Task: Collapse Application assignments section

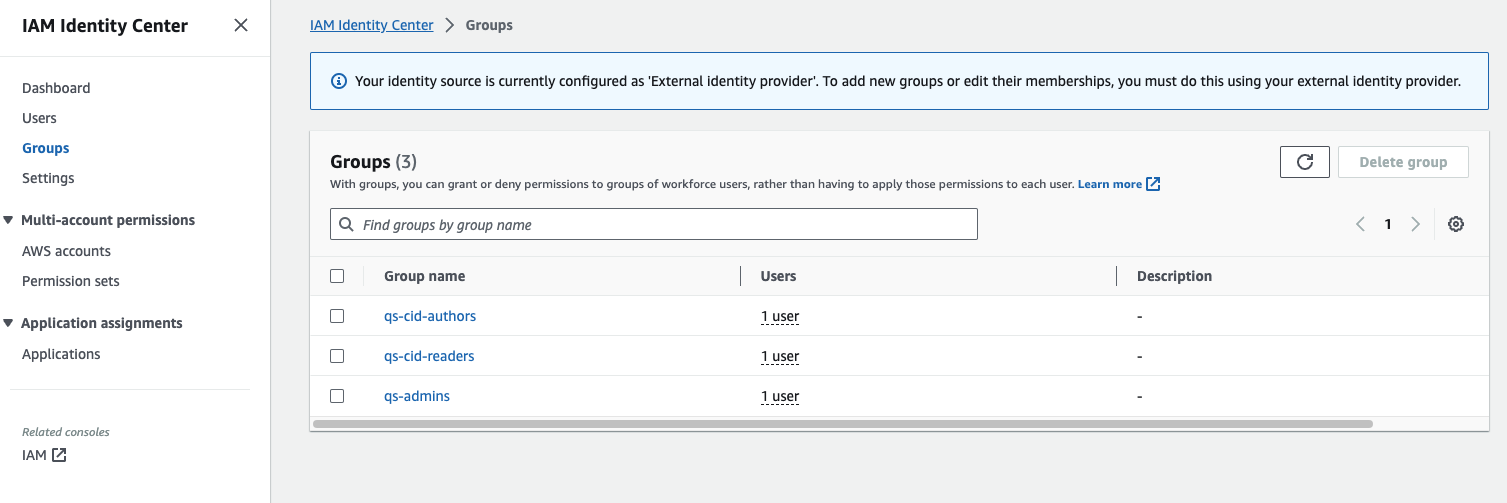Action: (9, 323)
